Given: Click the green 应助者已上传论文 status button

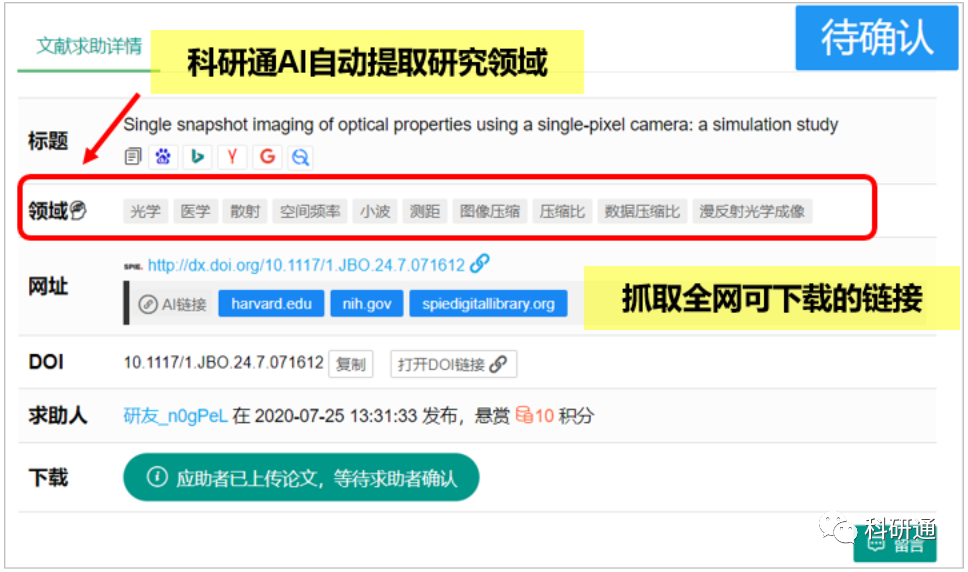Looking at the screenshot, I should [x=301, y=478].
